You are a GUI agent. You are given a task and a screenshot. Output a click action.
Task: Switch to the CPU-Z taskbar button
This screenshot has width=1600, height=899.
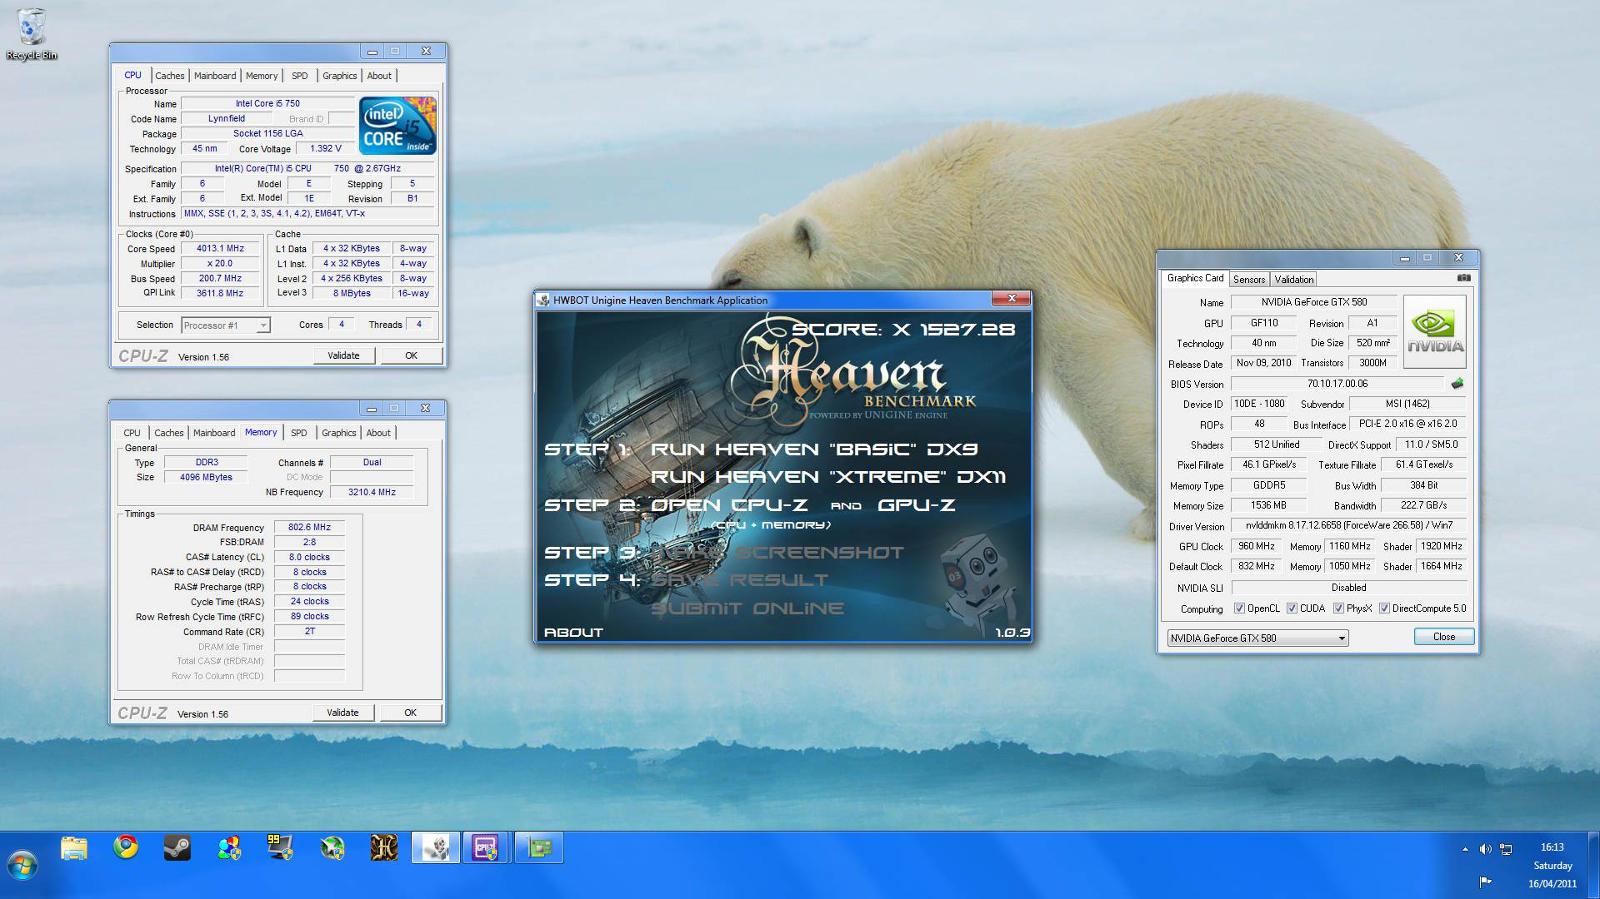coord(486,848)
